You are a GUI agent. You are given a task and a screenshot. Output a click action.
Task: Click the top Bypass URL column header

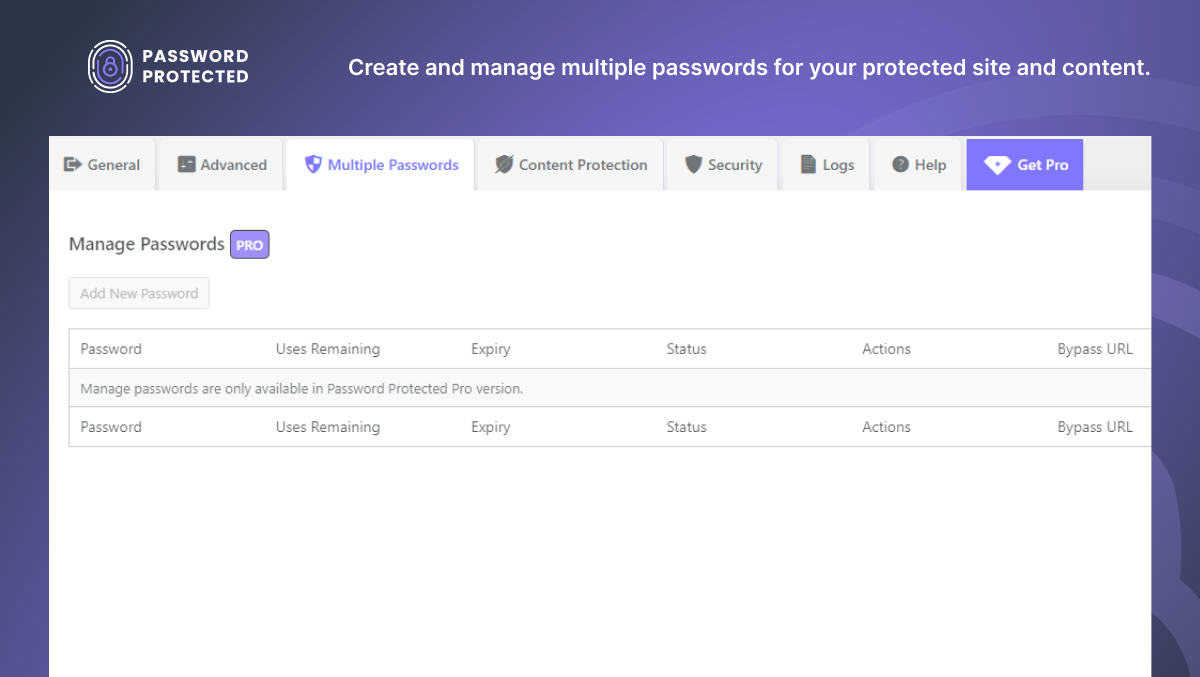(x=1095, y=349)
